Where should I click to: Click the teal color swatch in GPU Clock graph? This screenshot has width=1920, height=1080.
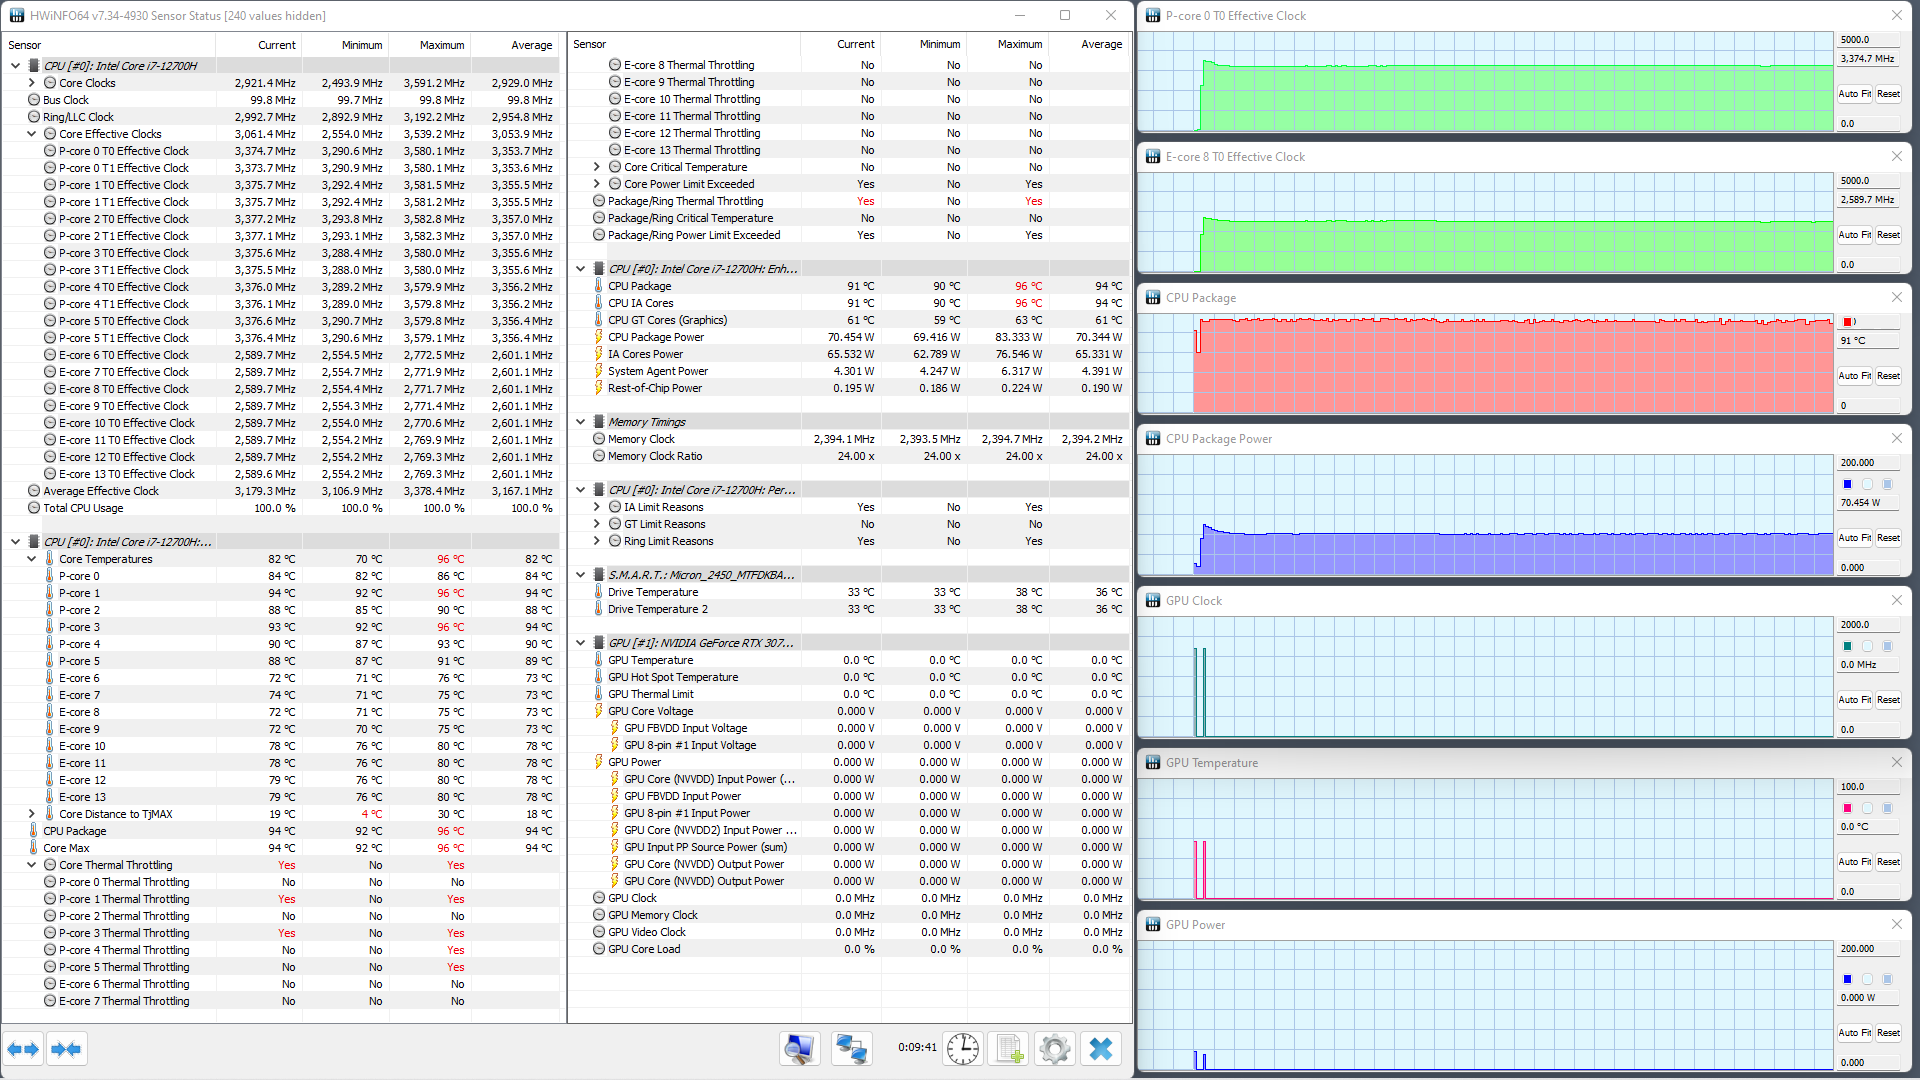click(1847, 646)
